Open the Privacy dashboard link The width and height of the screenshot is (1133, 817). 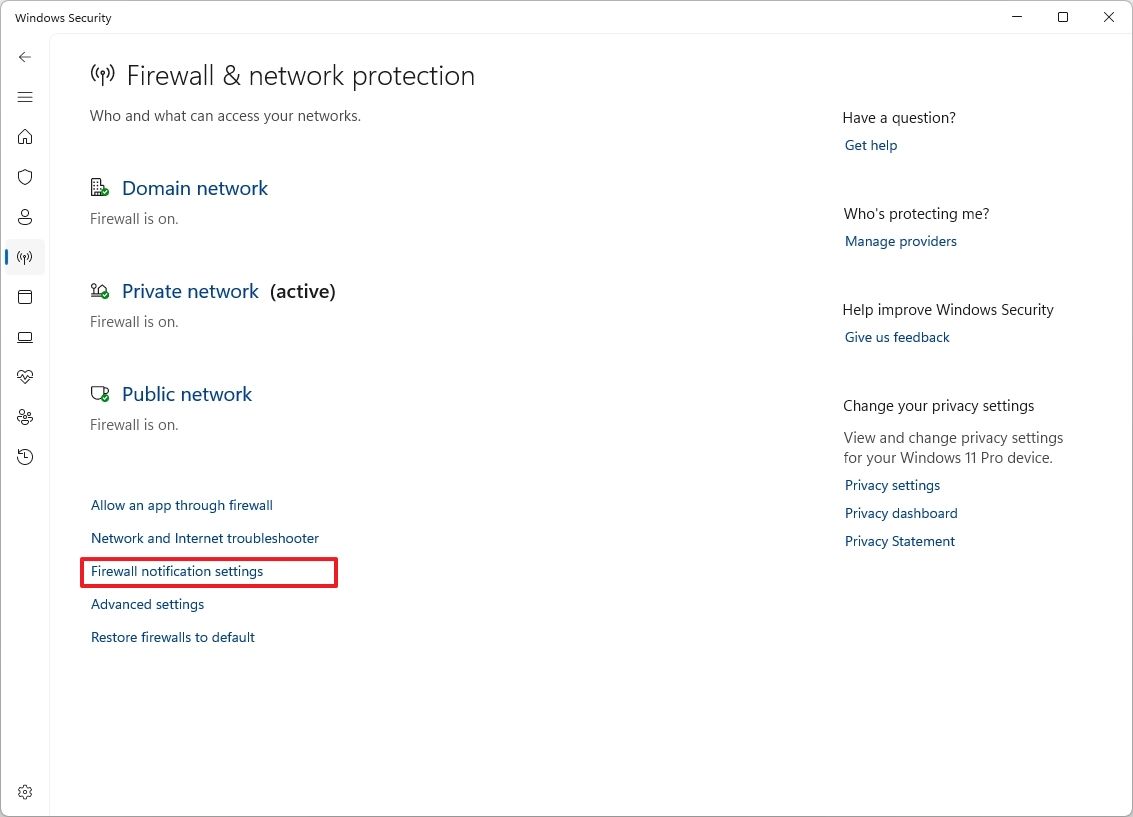coord(900,513)
